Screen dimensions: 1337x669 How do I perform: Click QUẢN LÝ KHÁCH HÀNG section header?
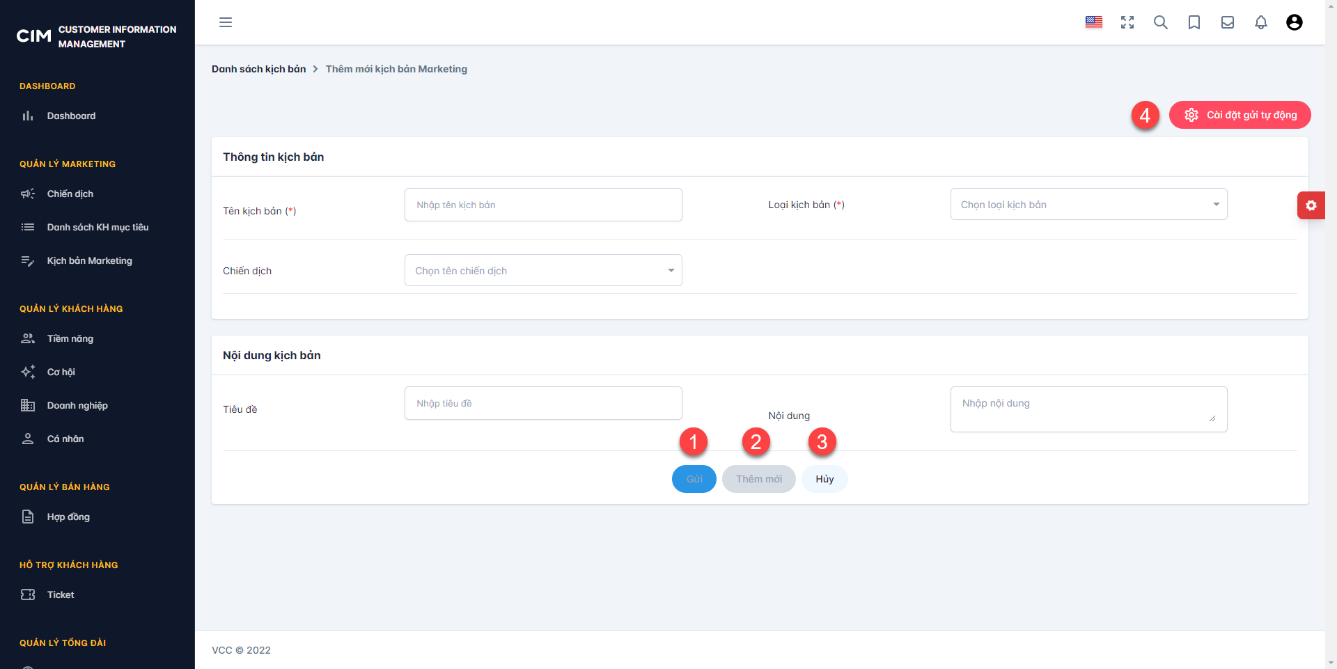(71, 309)
